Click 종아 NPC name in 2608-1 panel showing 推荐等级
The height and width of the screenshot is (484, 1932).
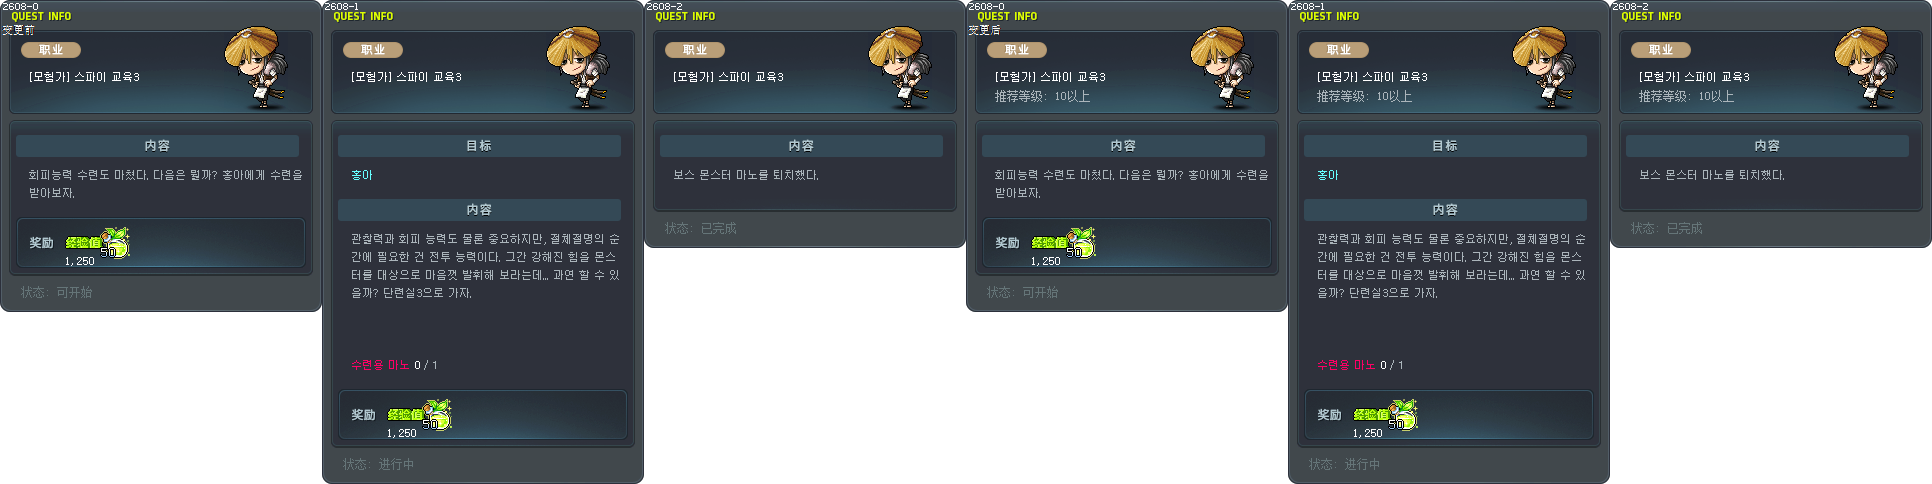[1328, 175]
